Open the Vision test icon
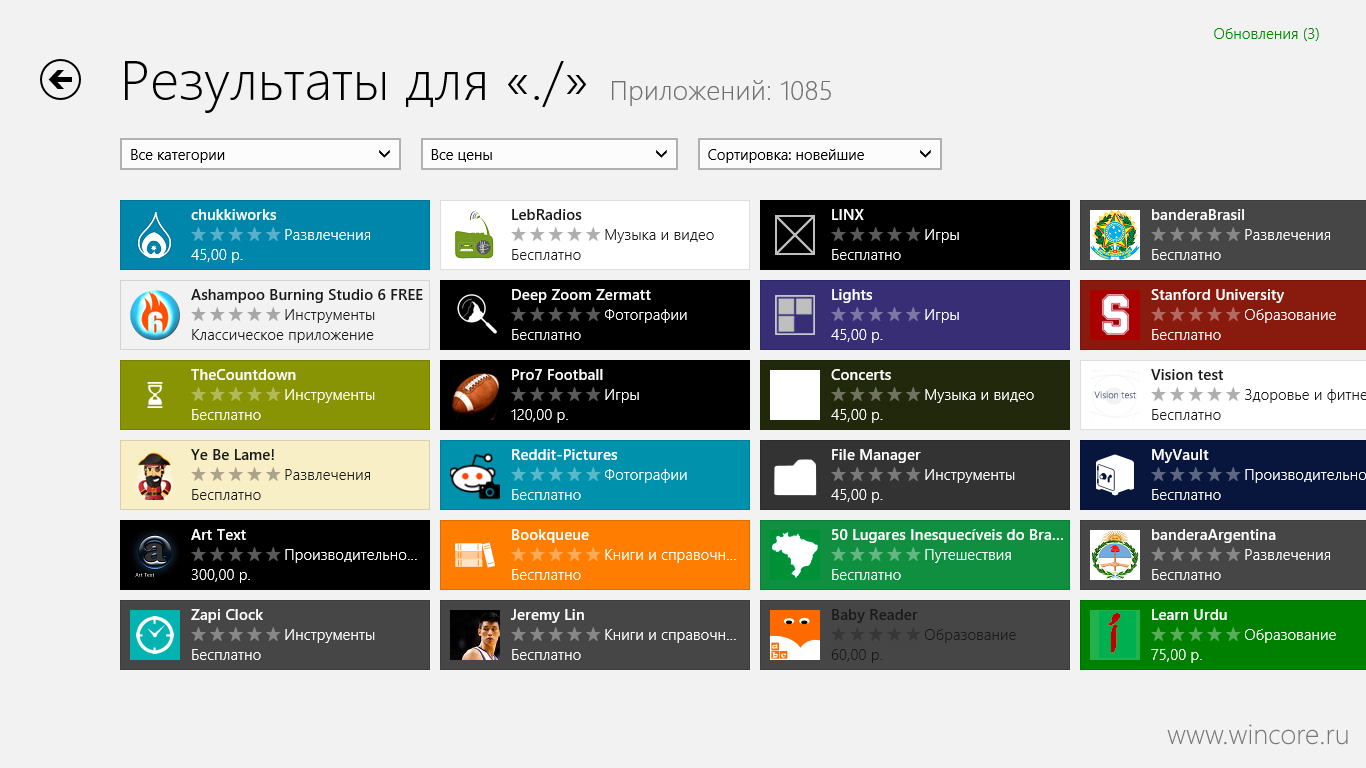The height and width of the screenshot is (768, 1366). (x=1115, y=395)
